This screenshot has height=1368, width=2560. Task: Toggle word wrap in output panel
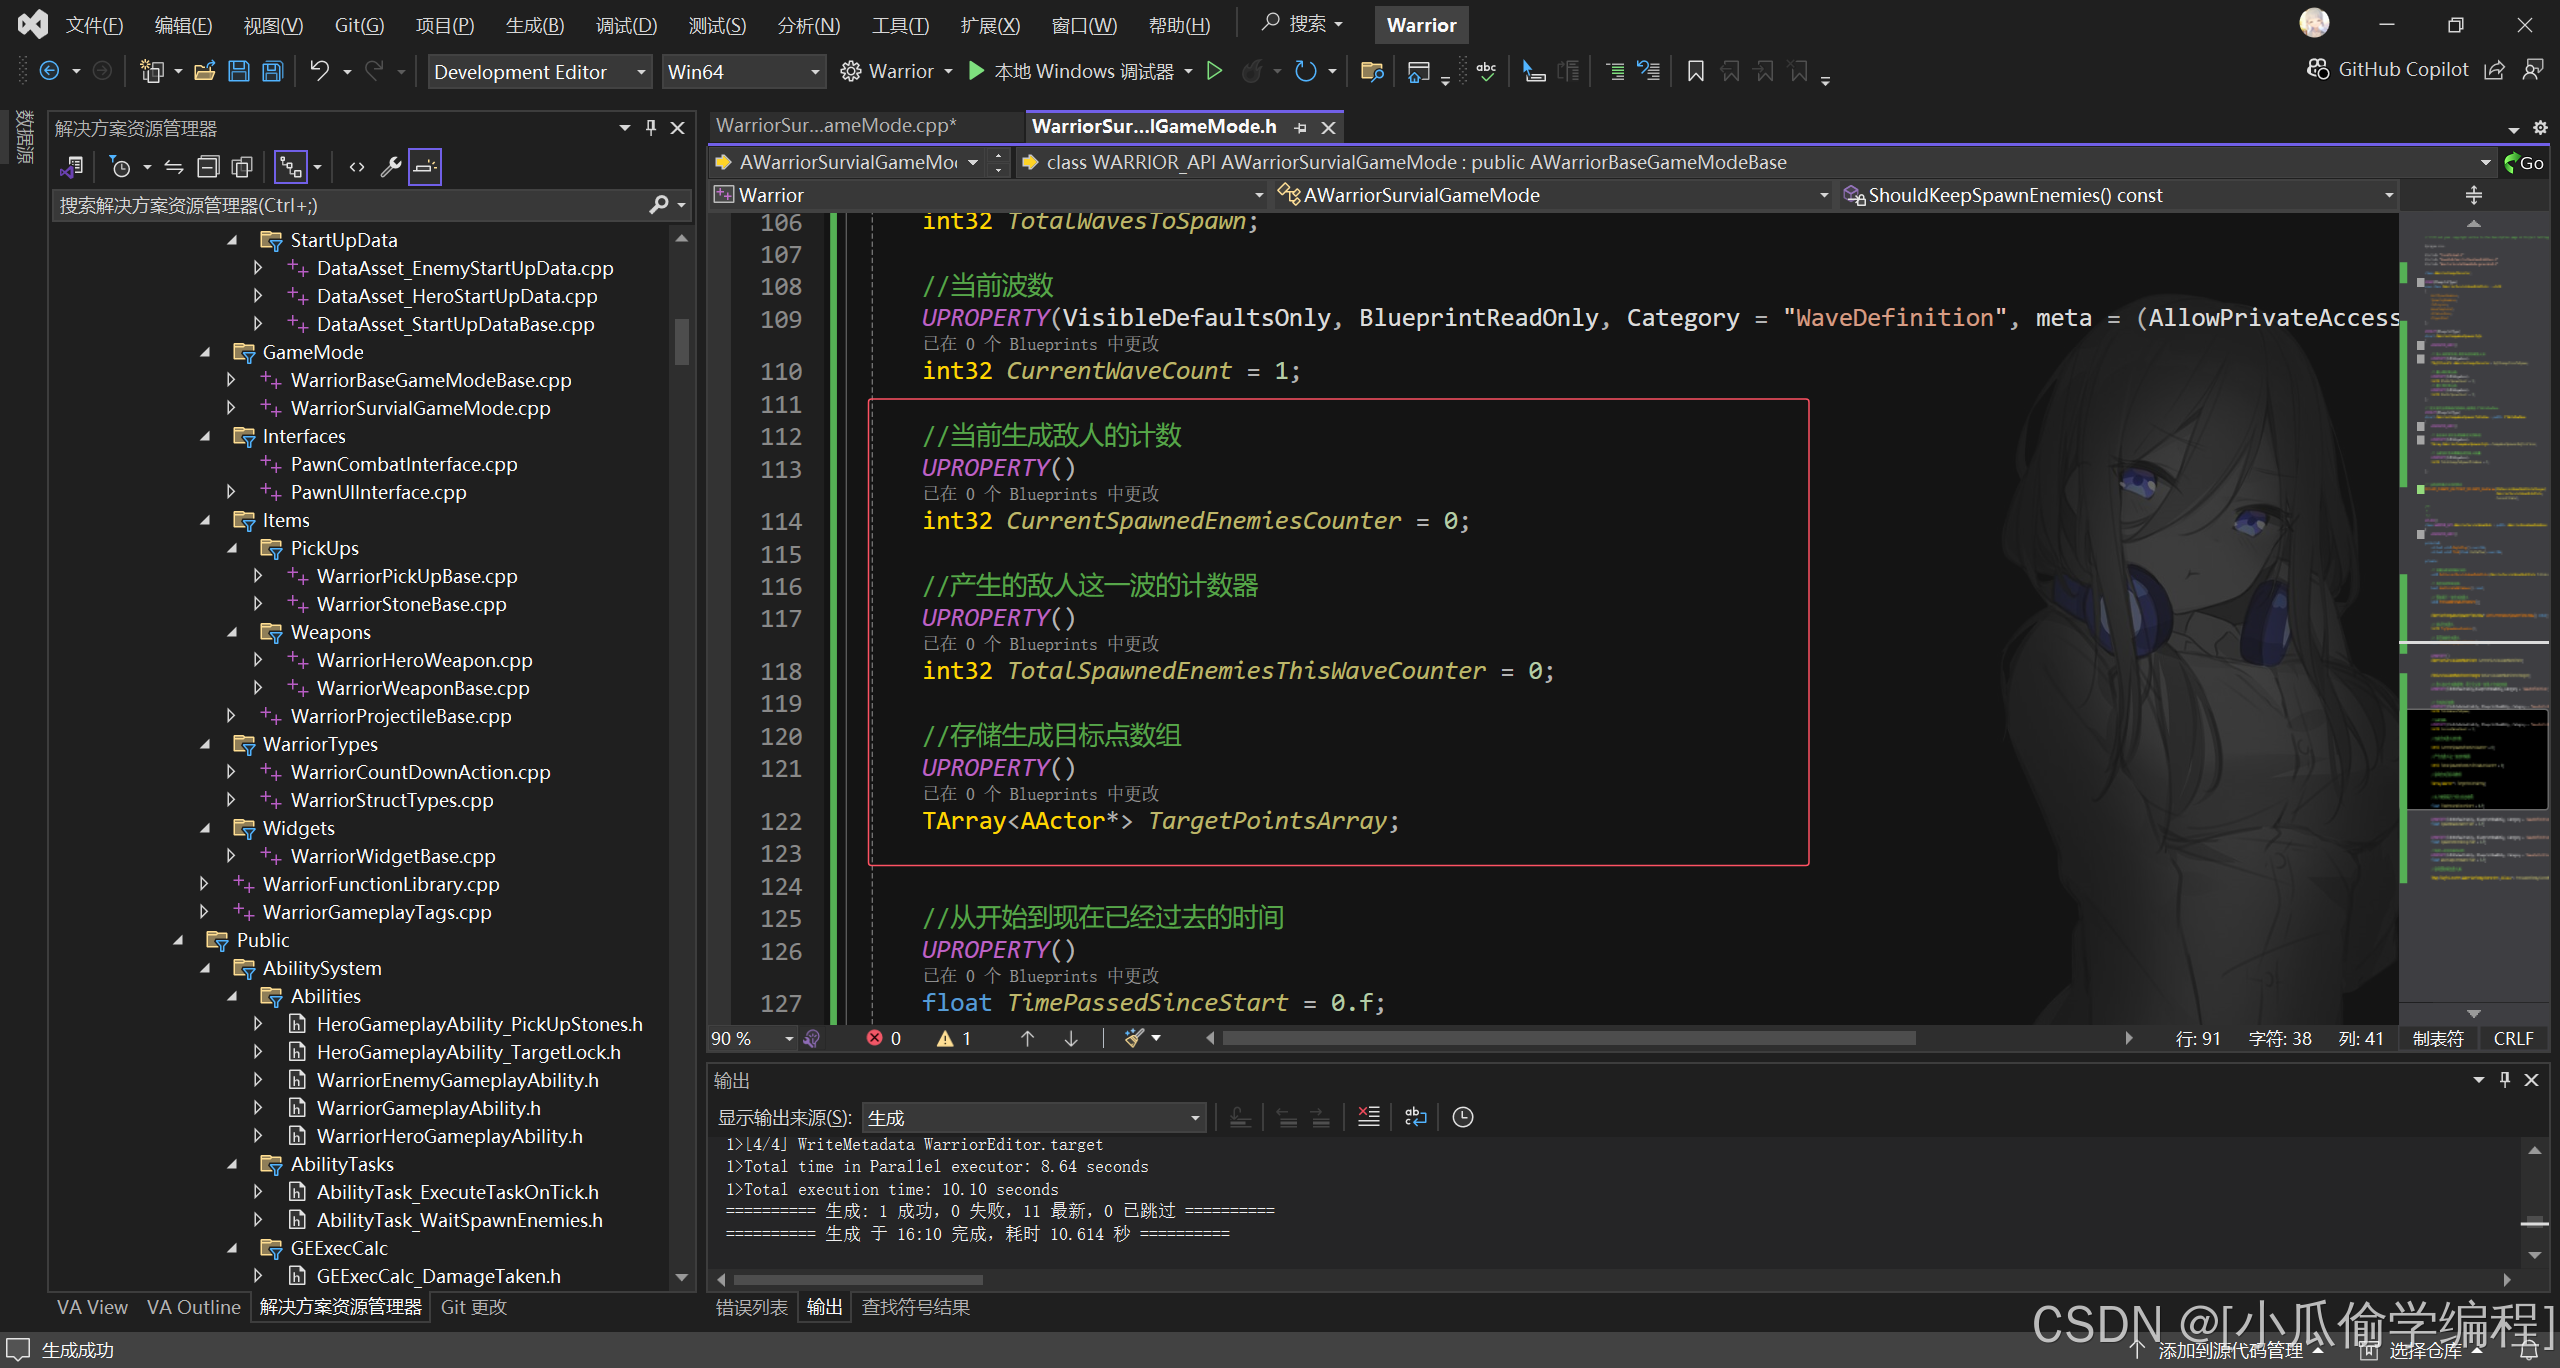point(1415,1117)
